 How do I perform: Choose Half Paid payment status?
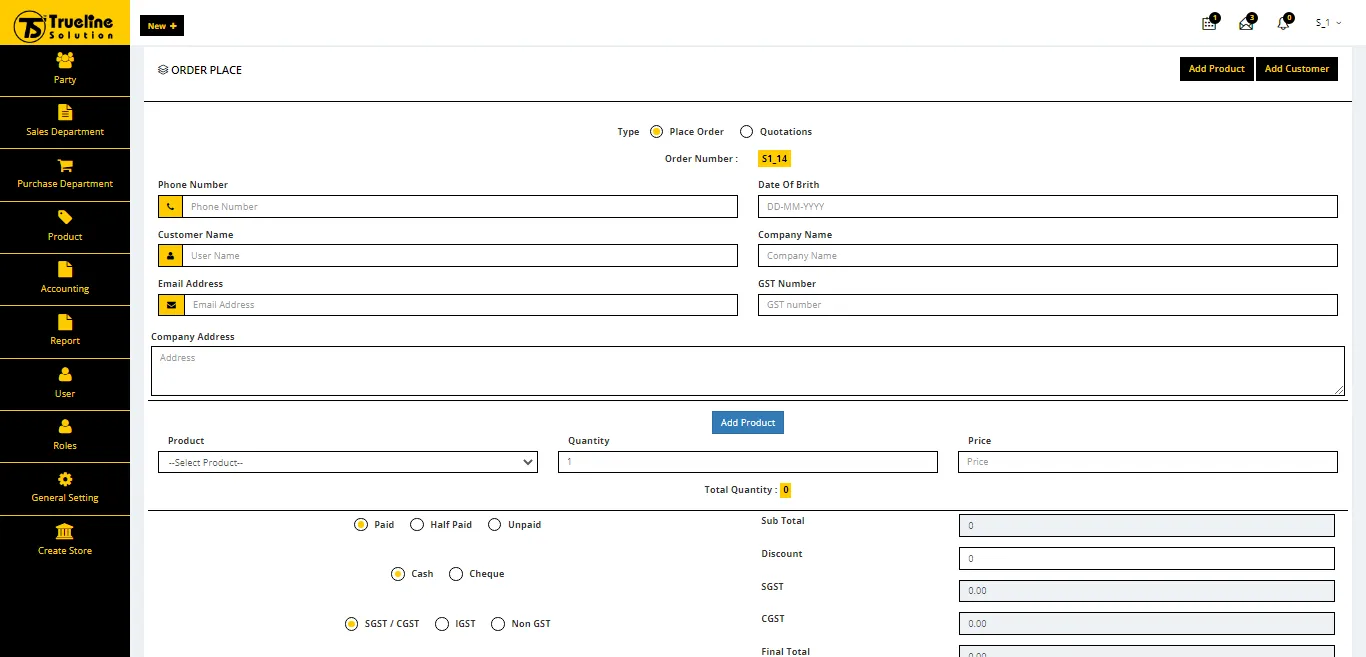coord(417,525)
